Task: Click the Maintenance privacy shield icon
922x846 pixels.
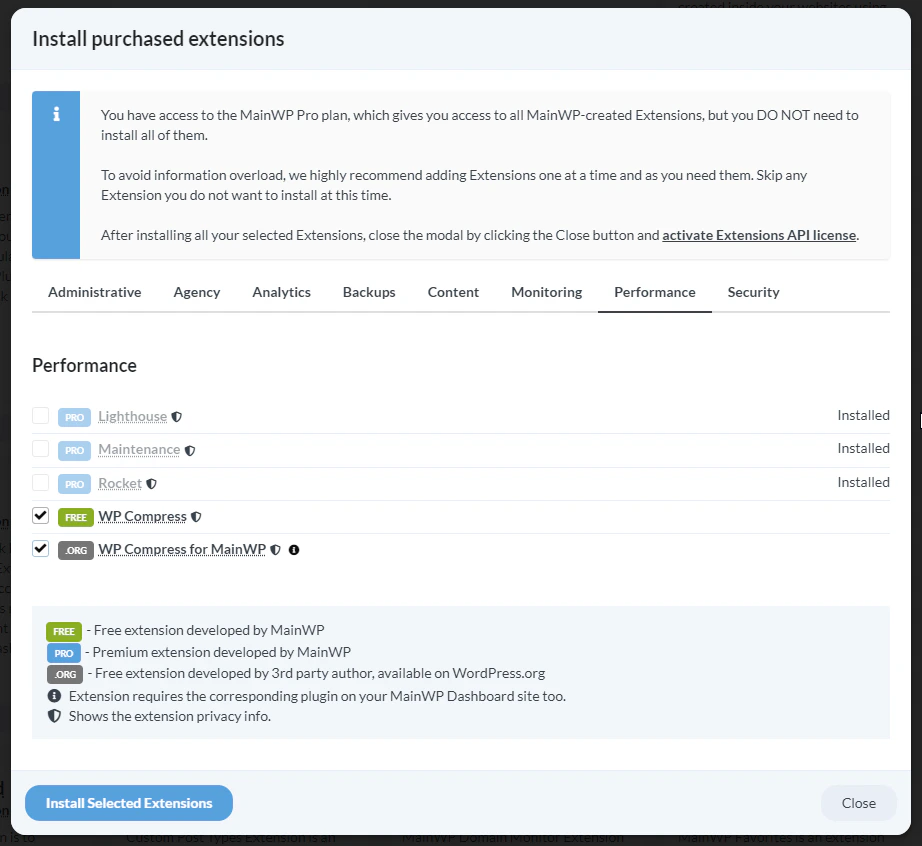Action: (190, 450)
